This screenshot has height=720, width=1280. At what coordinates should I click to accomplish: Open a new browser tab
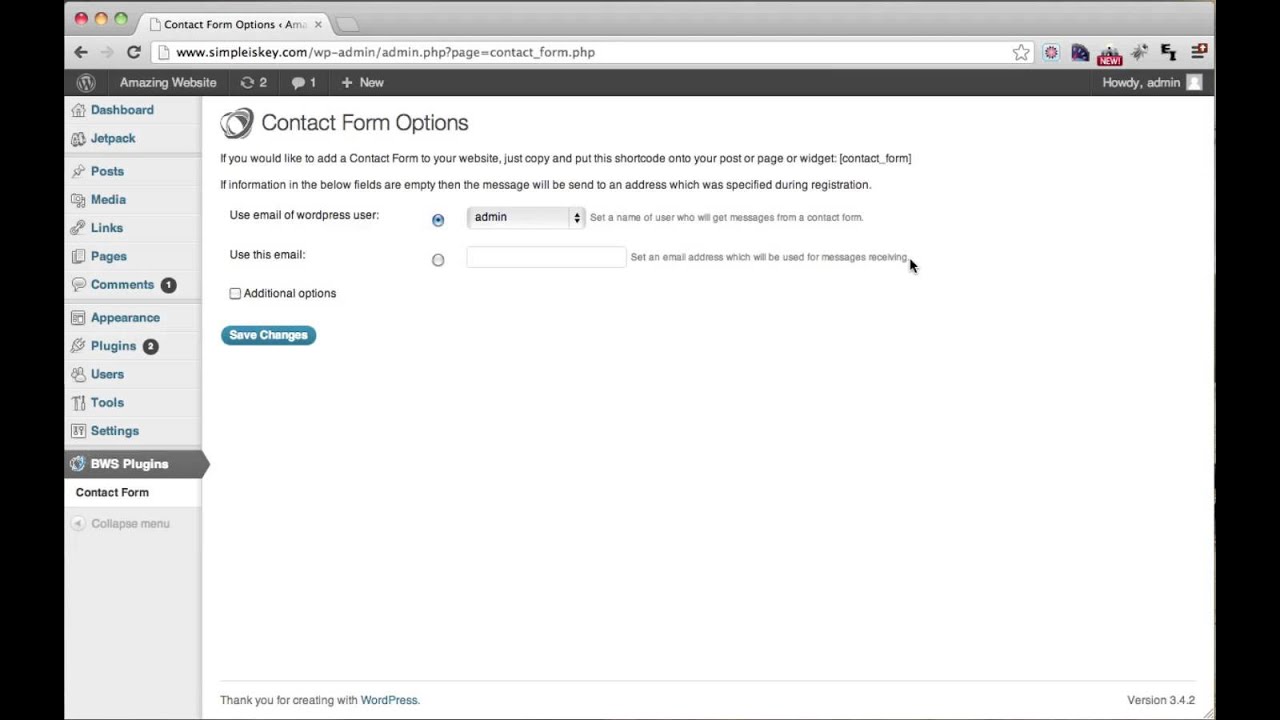(x=346, y=24)
